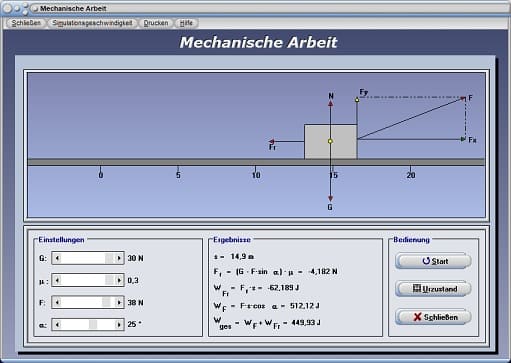
Task: Decrease angle α with the left arrow
Action: tap(57, 324)
